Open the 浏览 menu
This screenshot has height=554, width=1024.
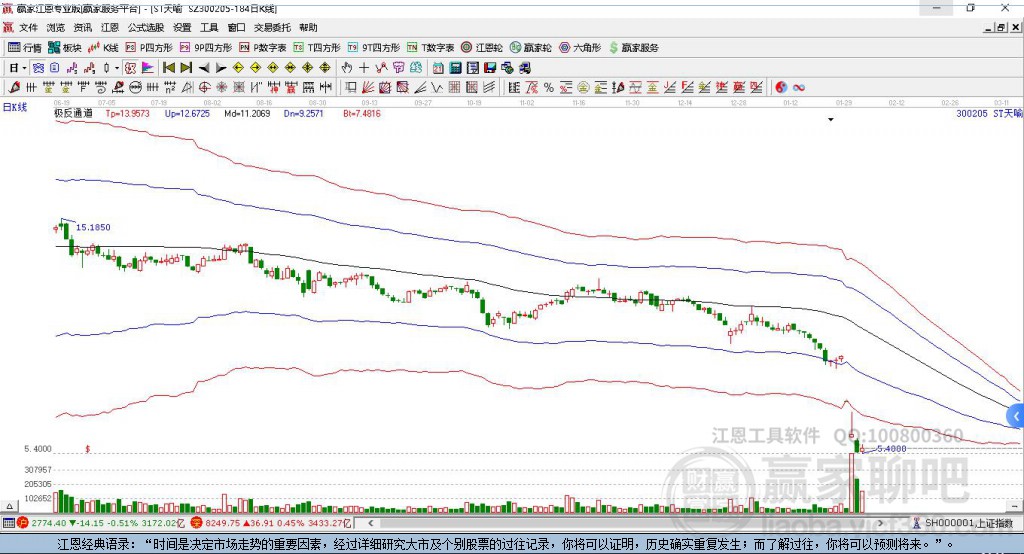click(56, 27)
